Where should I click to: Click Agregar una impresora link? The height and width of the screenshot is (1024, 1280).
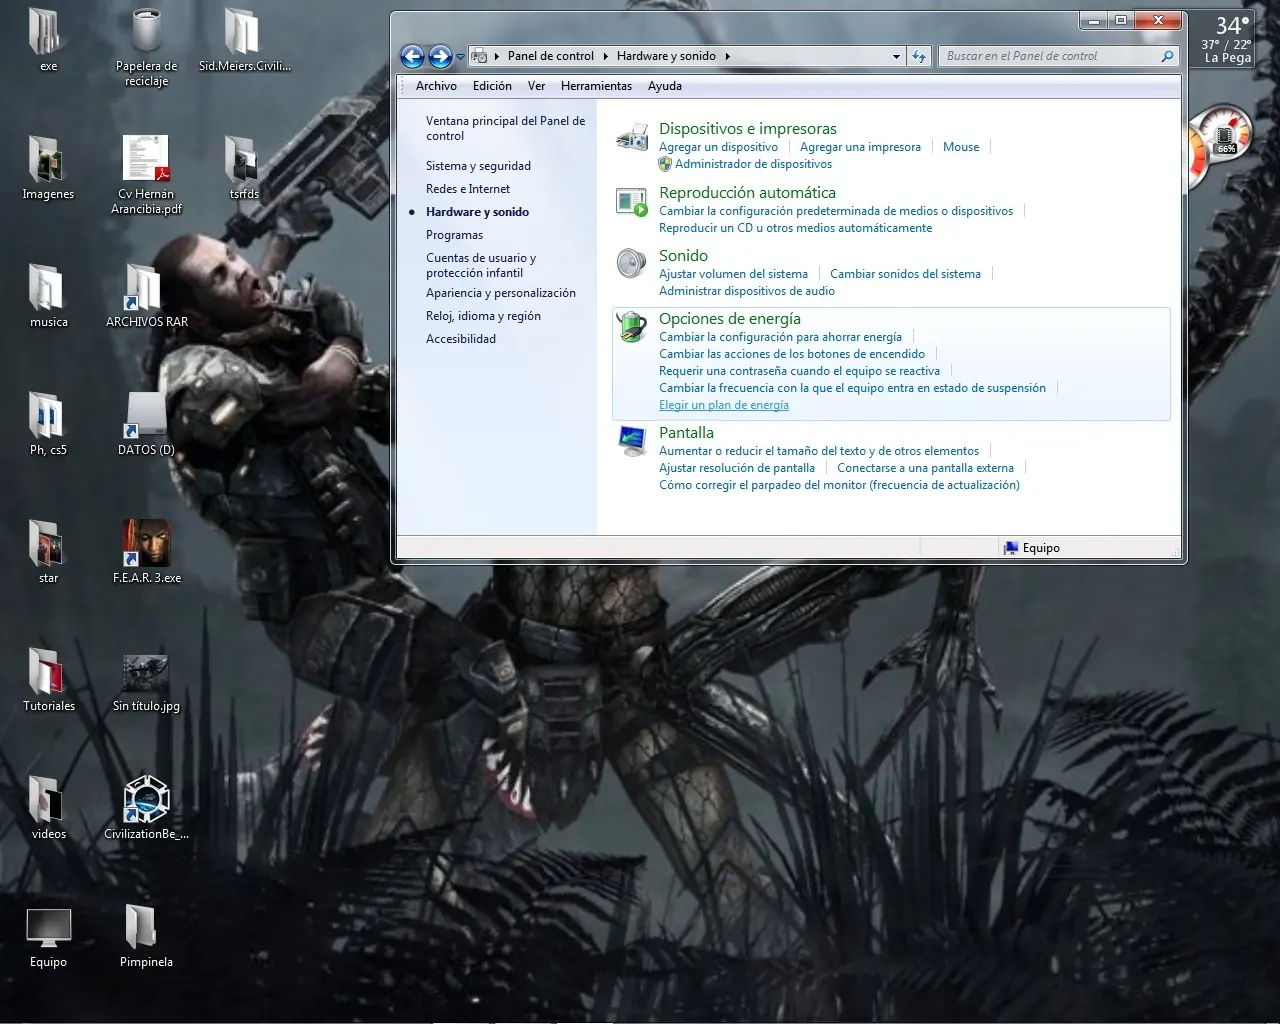(x=860, y=147)
